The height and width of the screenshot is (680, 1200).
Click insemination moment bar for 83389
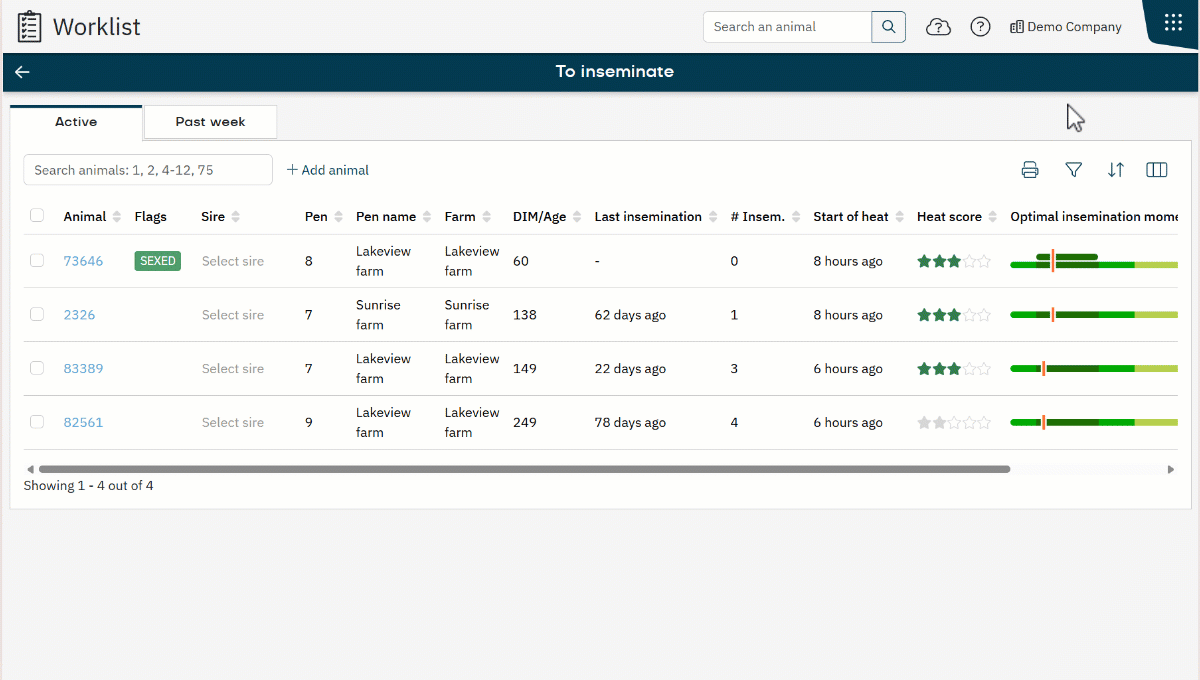(1094, 369)
